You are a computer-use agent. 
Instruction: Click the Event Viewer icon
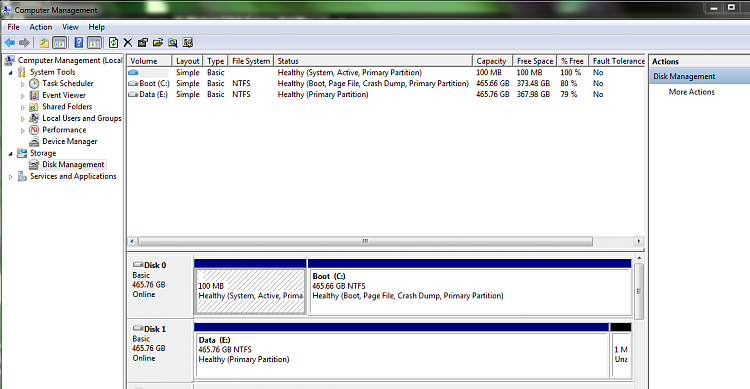point(34,95)
